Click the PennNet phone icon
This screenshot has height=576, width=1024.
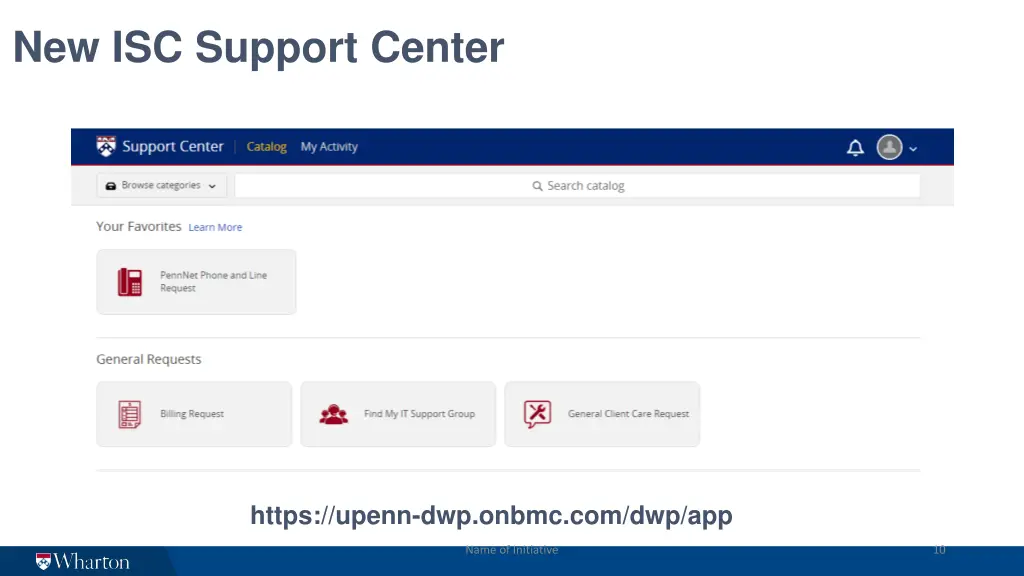pyautogui.click(x=129, y=282)
